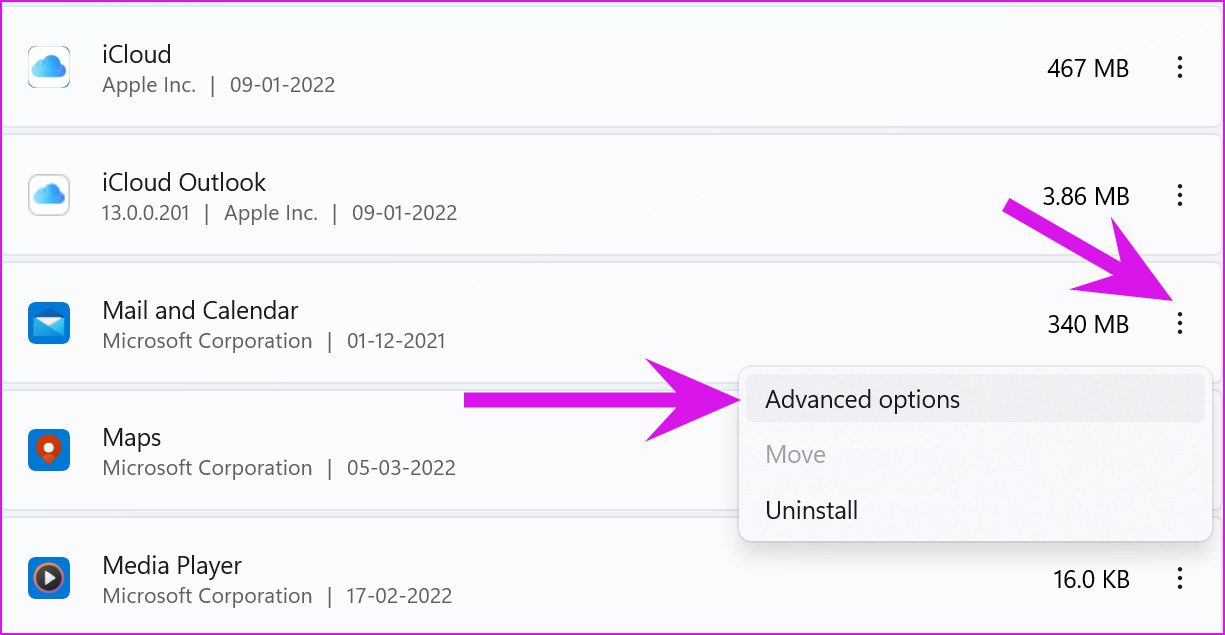Select the iCloud Outlook list entry title
The width and height of the screenshot is (1225, 635).
pyautogui.click(x=184, y=182)
